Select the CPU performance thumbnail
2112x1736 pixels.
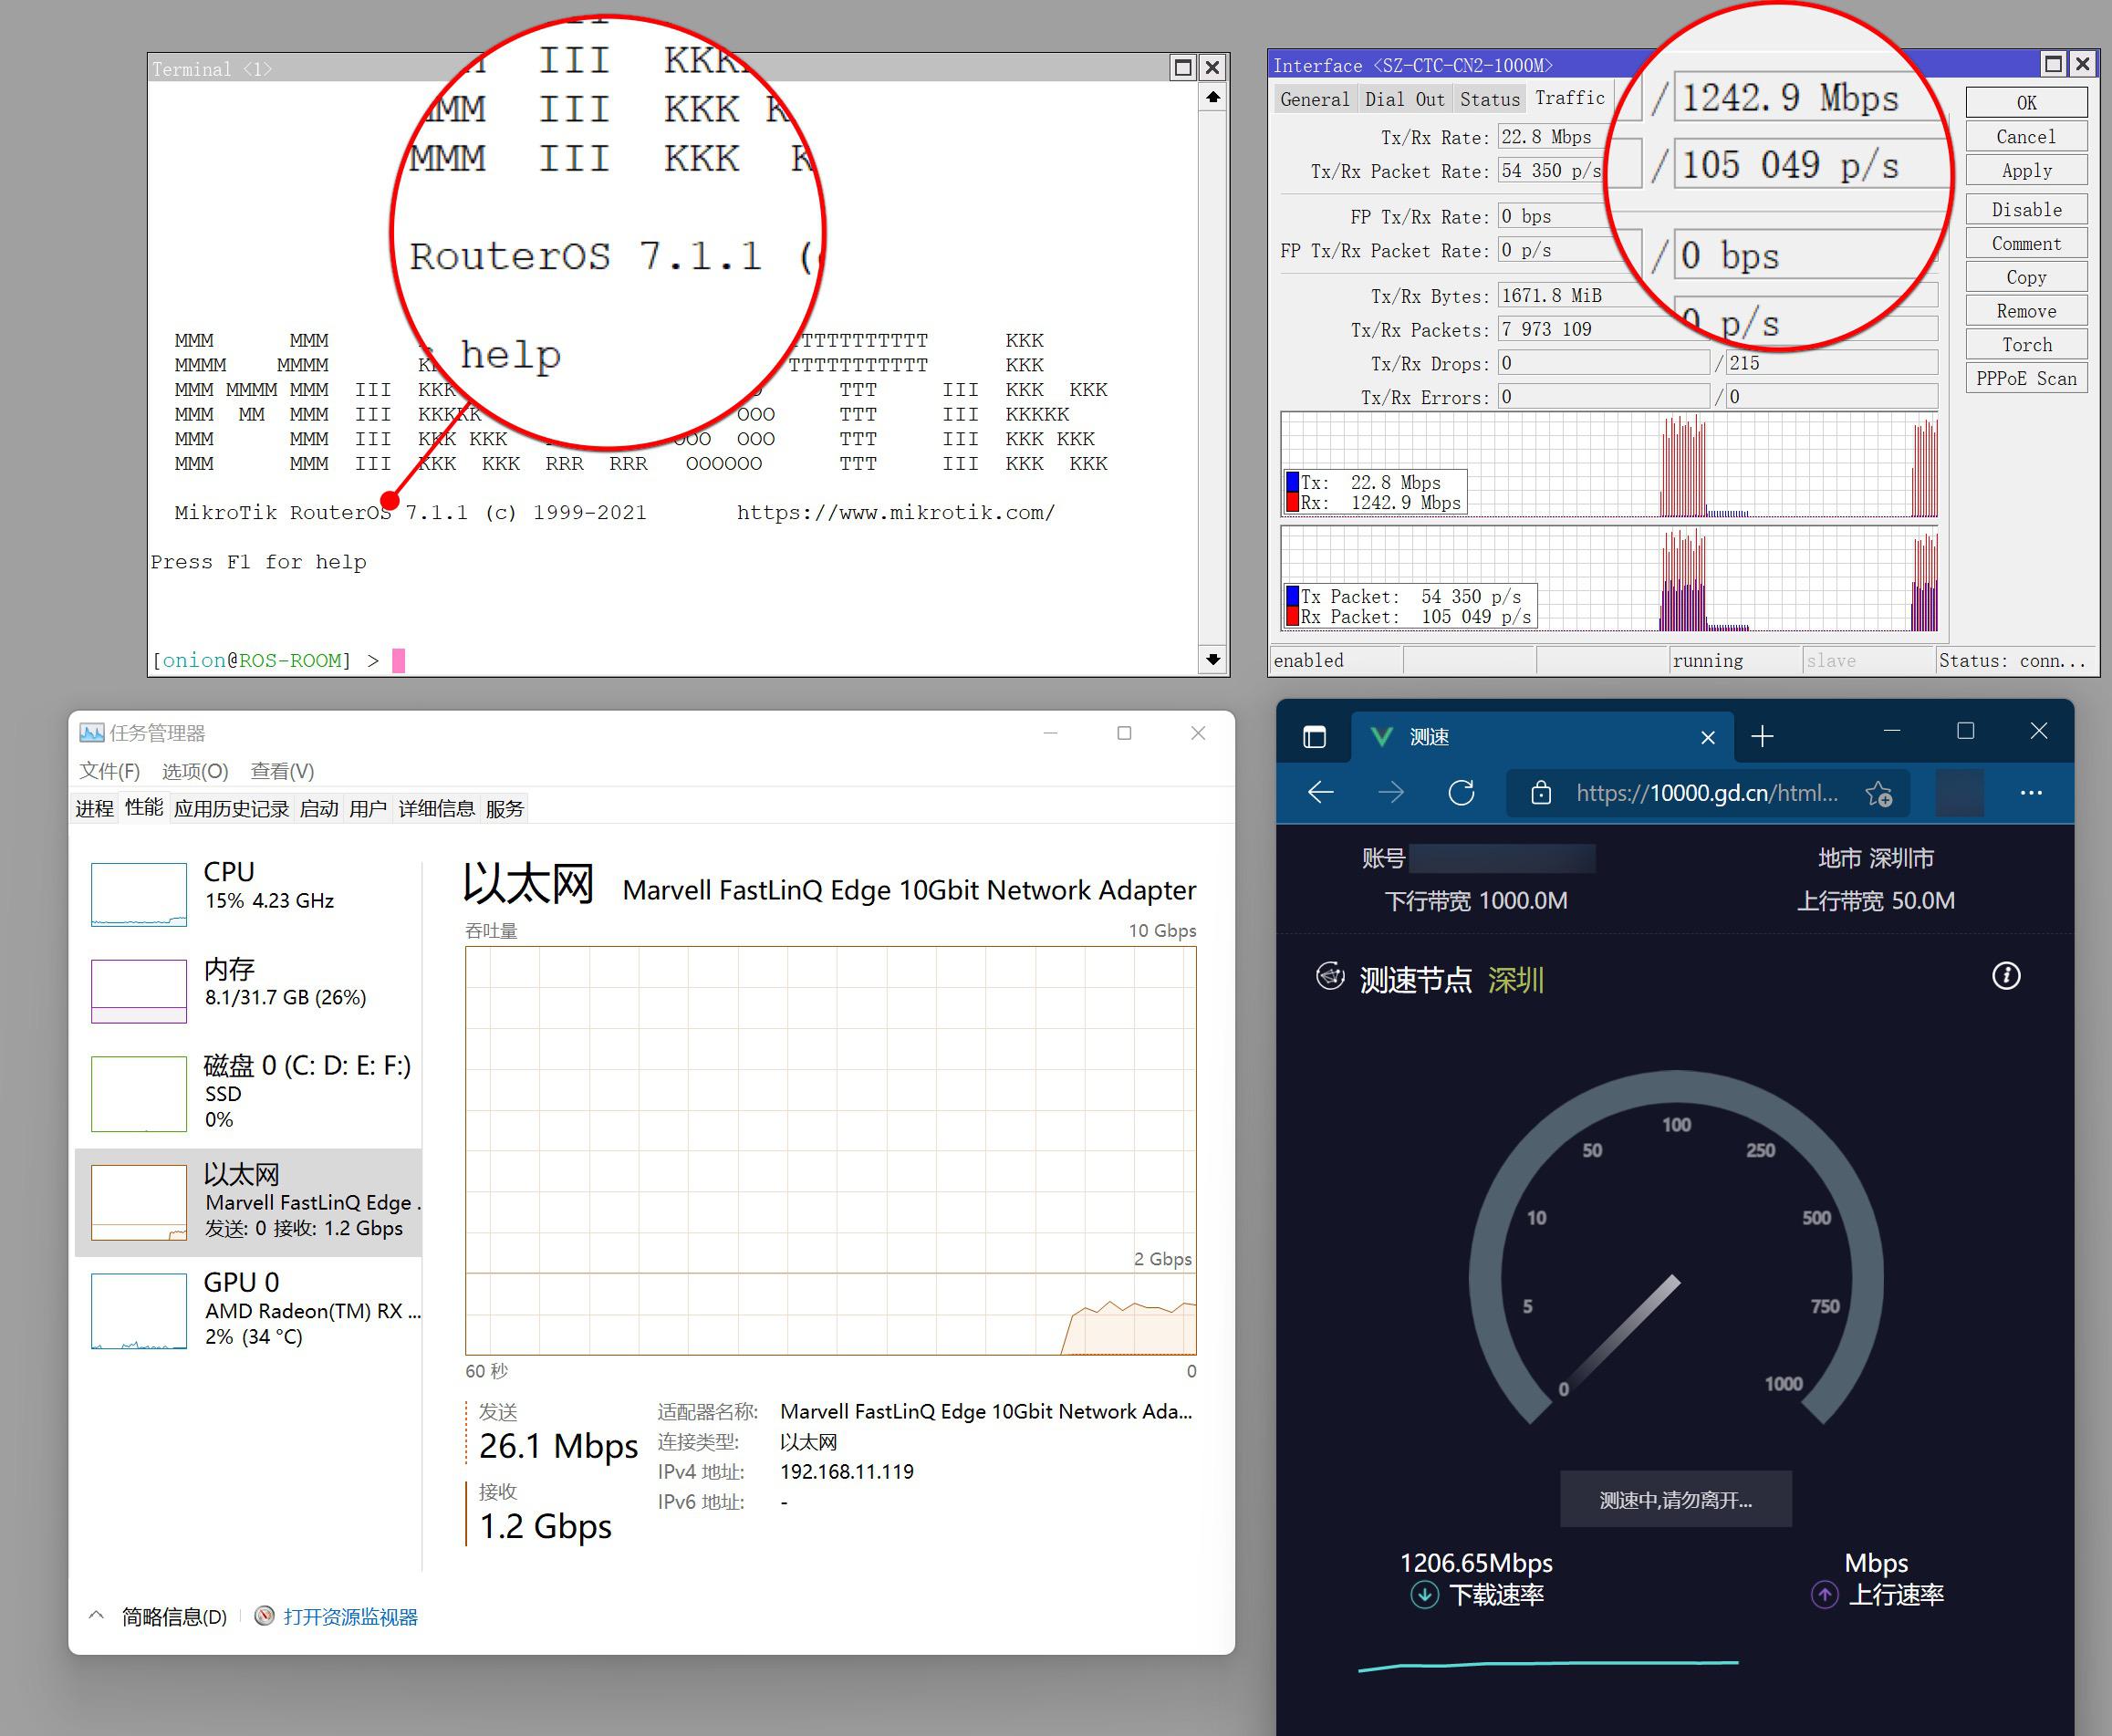(x=139, y=894)
